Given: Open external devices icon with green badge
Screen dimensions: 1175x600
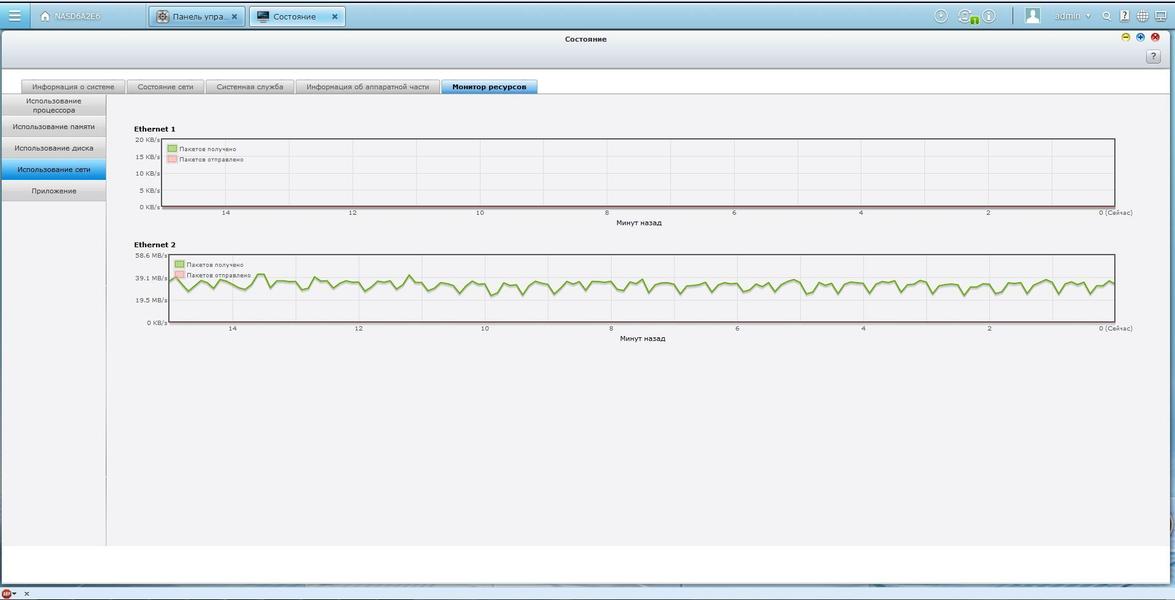Looking at the screenshot, I should [967, 16].
